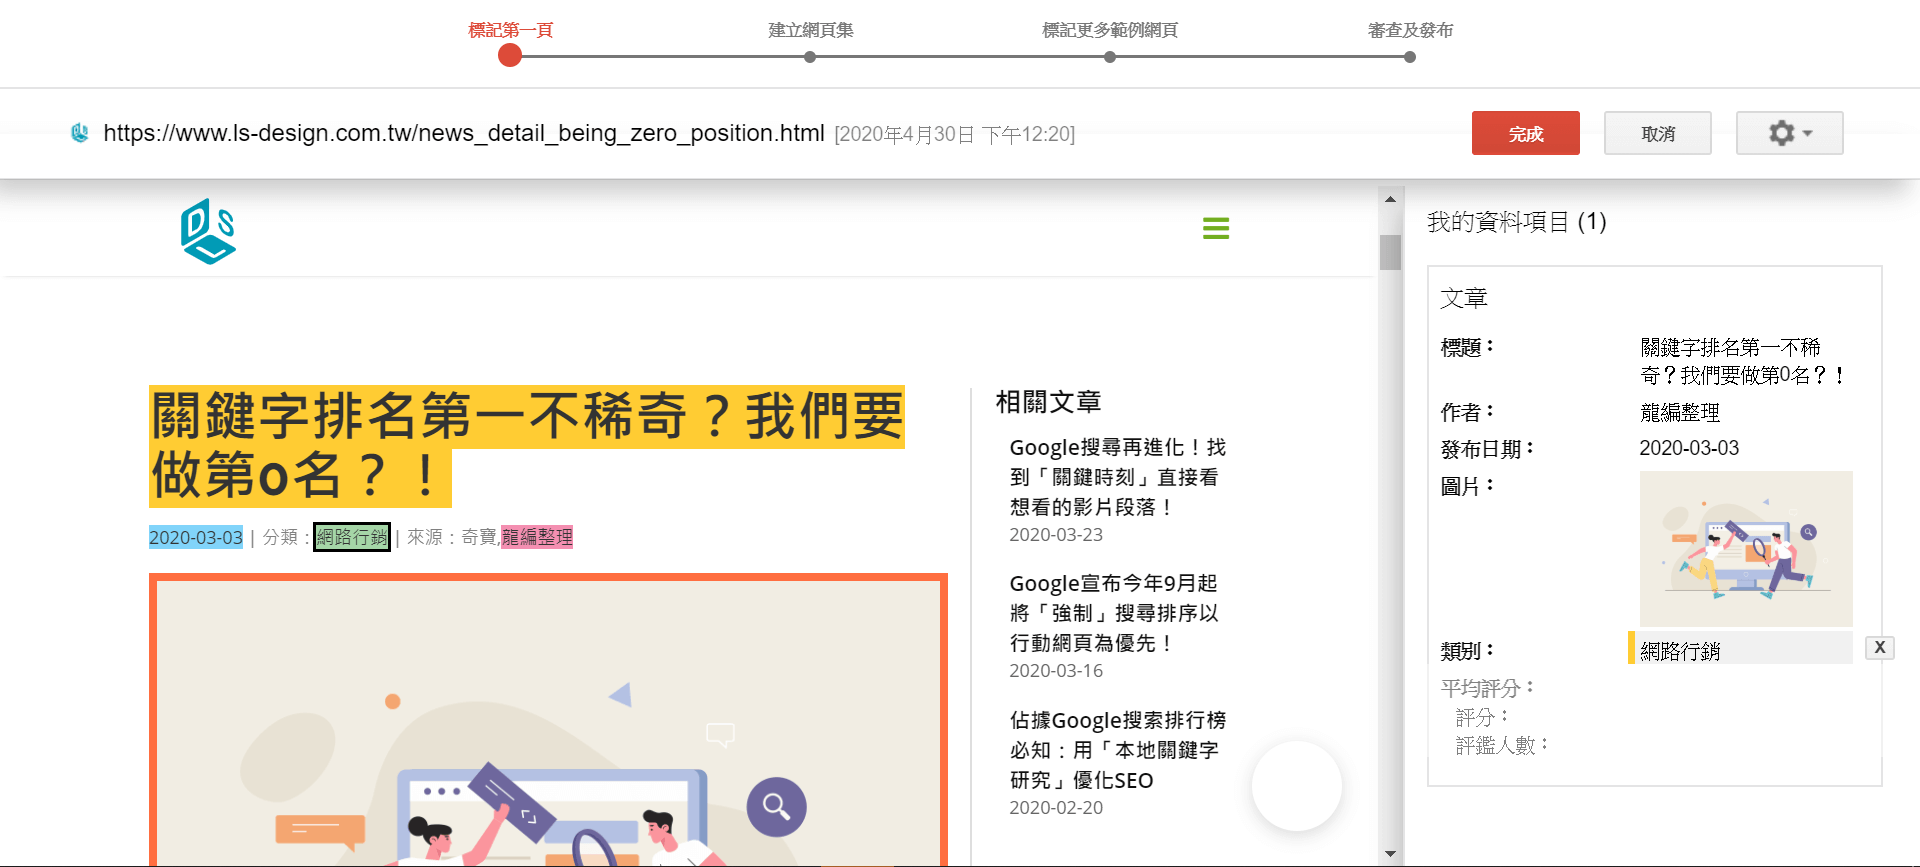The width and height of the screenshot is (1920, 867).
Task: Click the pink highlighted 龍編整理 author
Action: click(x=537, y=537)
